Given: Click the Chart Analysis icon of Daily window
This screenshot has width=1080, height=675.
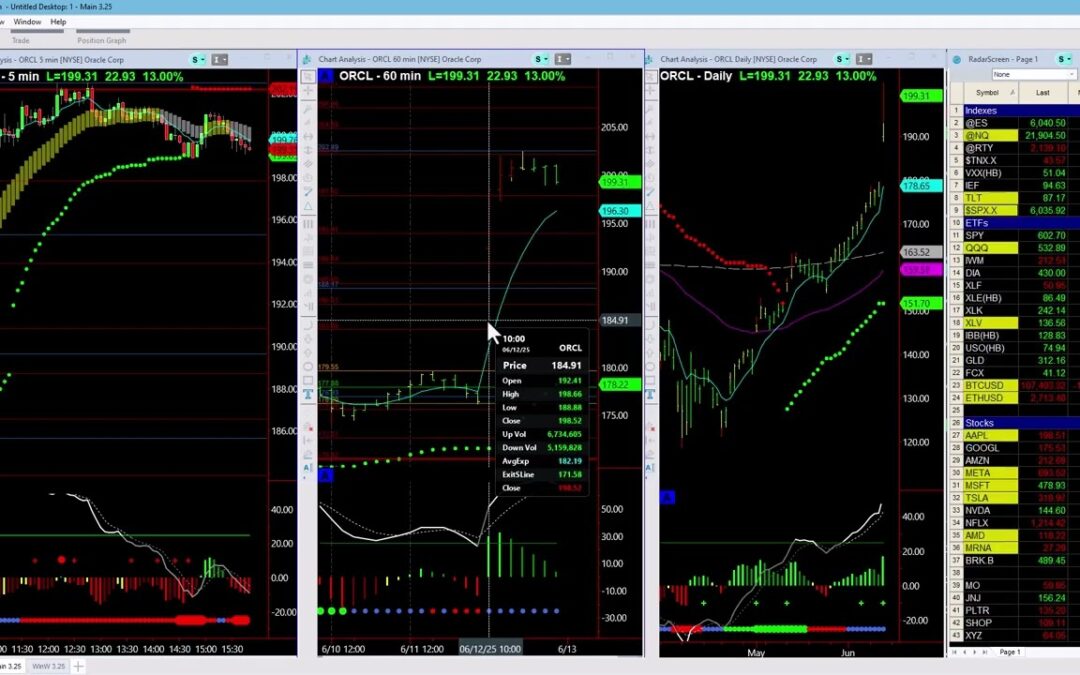Looking at the screenshot, I should 650,59.
